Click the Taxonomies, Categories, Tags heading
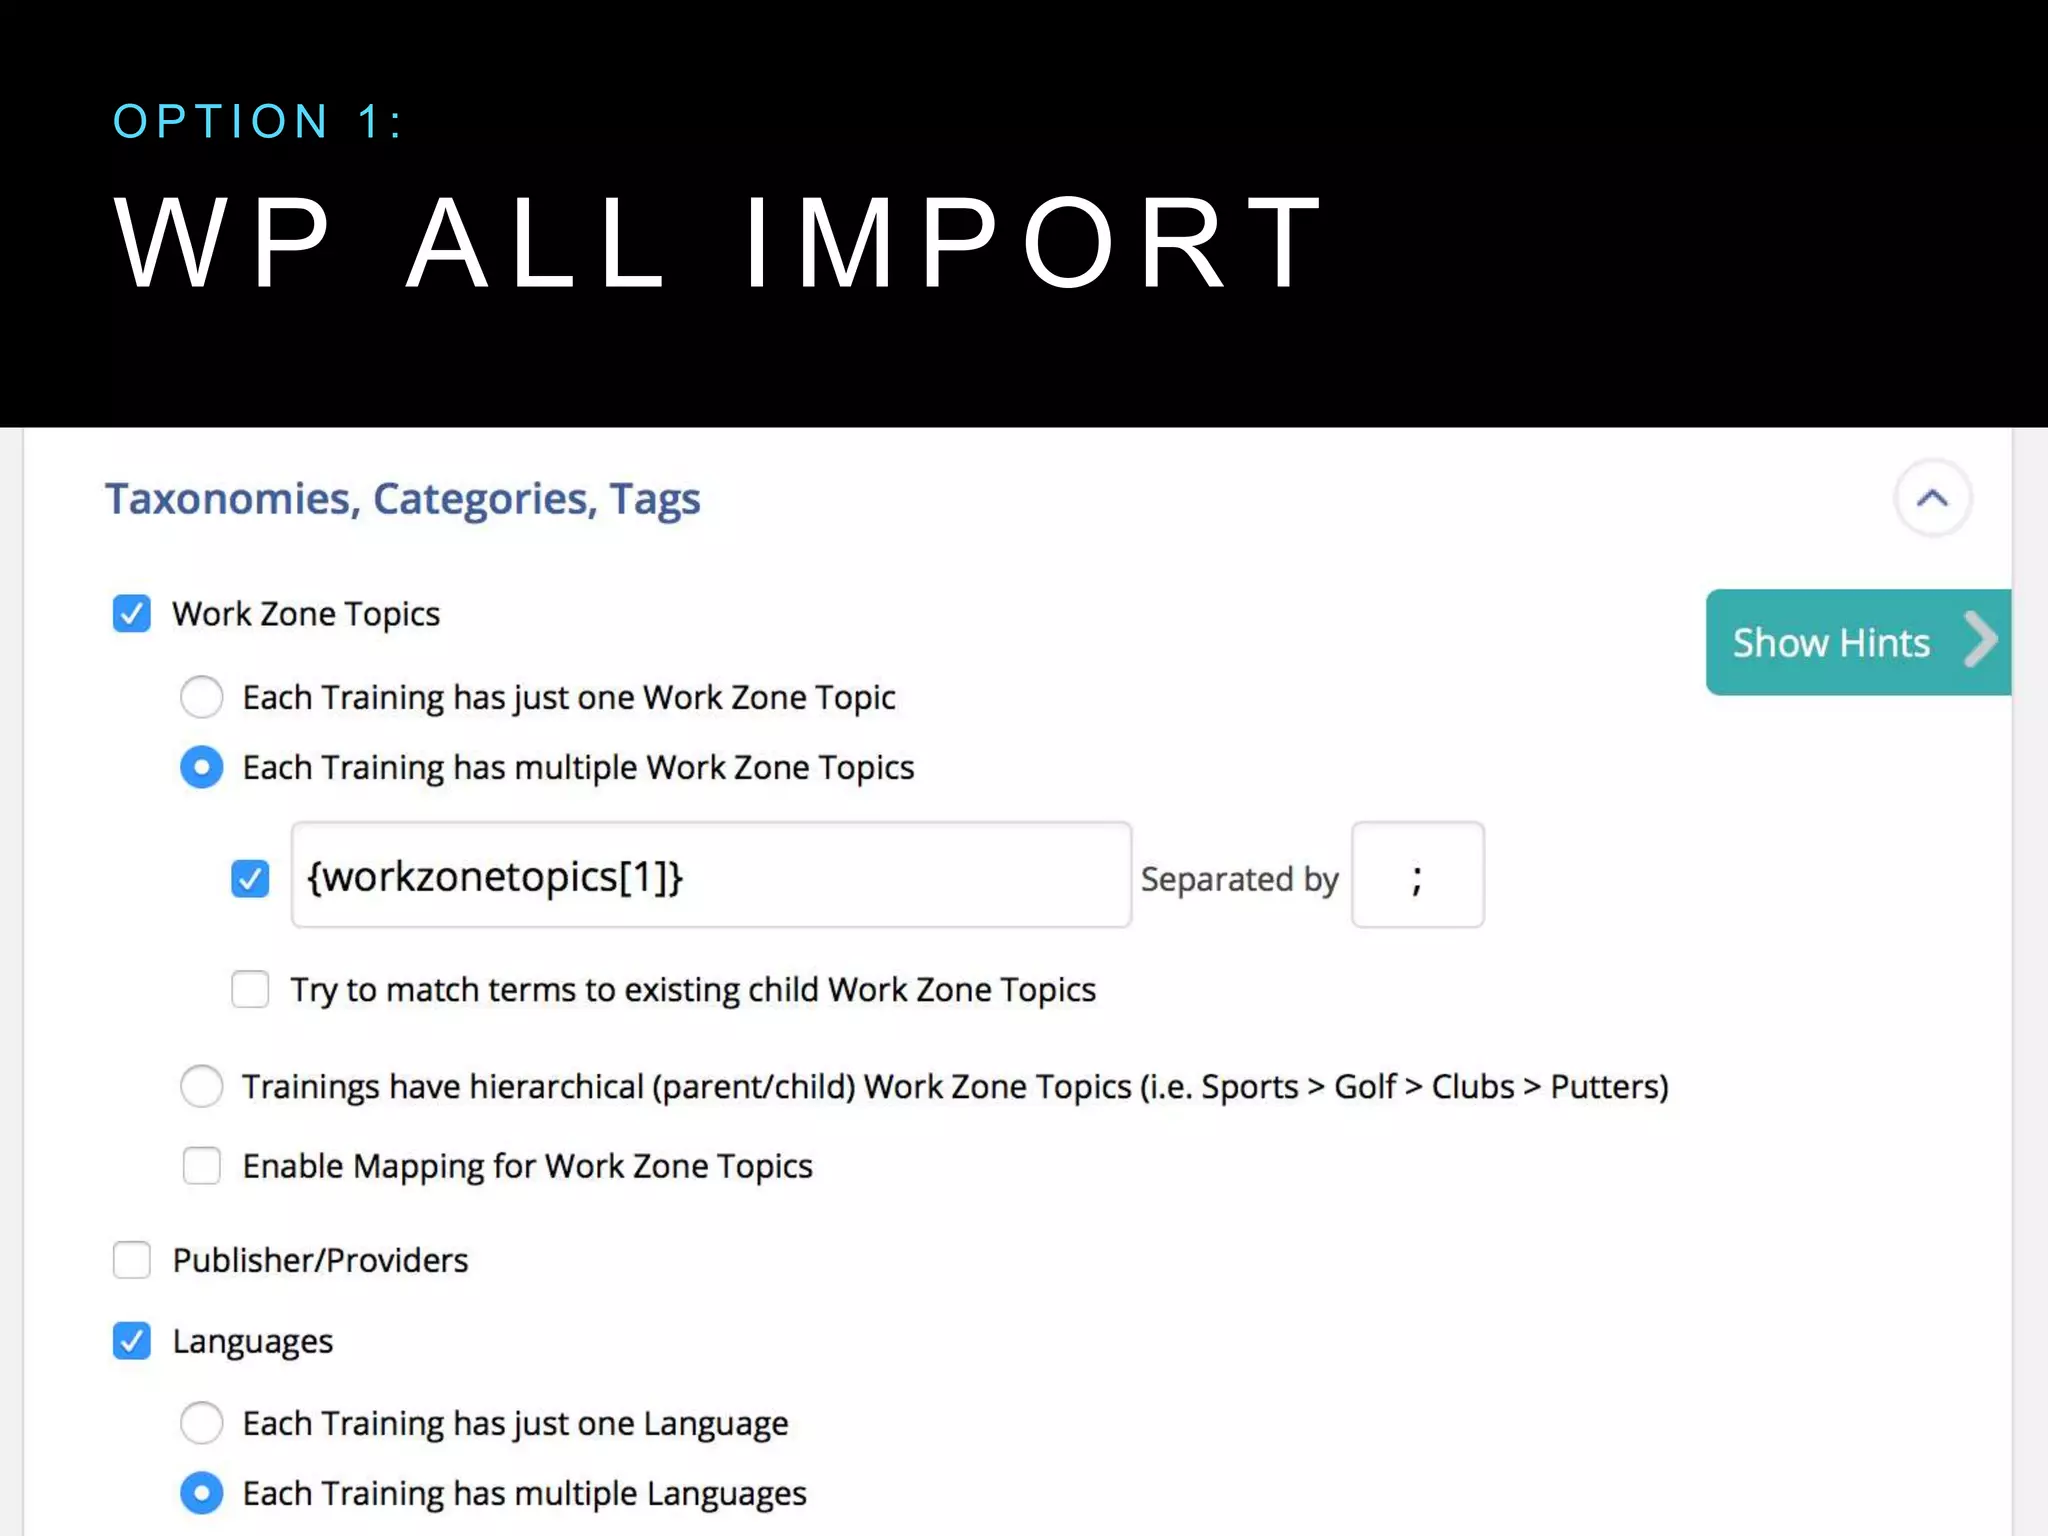 point(402,498)
